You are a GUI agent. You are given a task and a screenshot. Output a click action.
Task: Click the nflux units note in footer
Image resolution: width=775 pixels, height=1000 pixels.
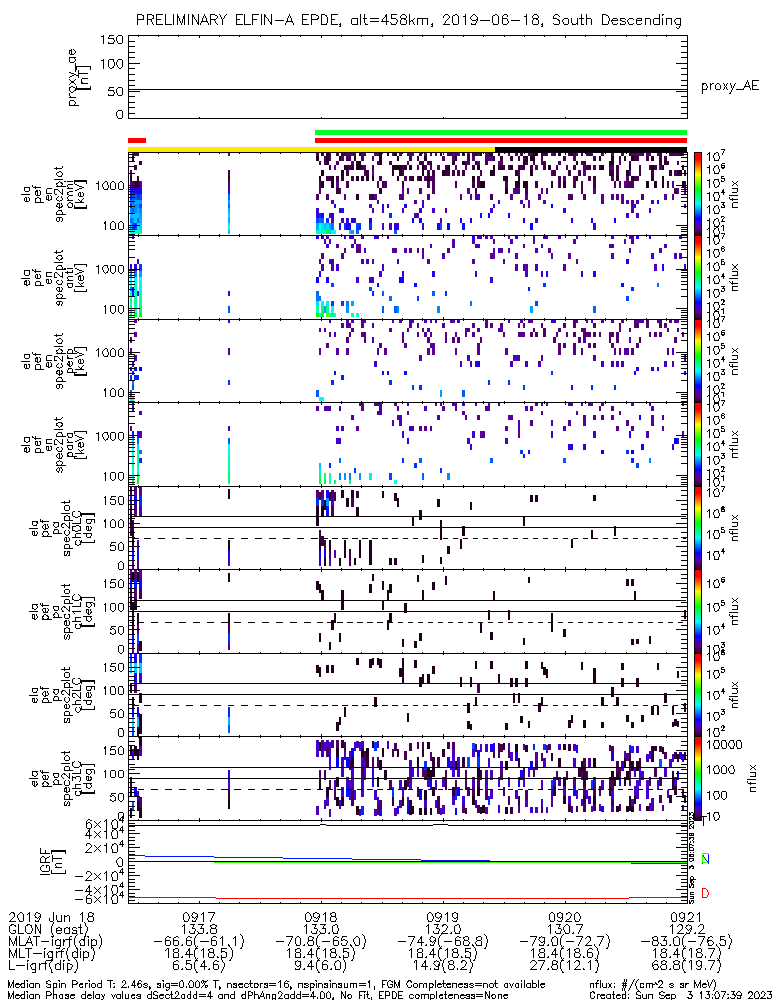click(653, 984)
